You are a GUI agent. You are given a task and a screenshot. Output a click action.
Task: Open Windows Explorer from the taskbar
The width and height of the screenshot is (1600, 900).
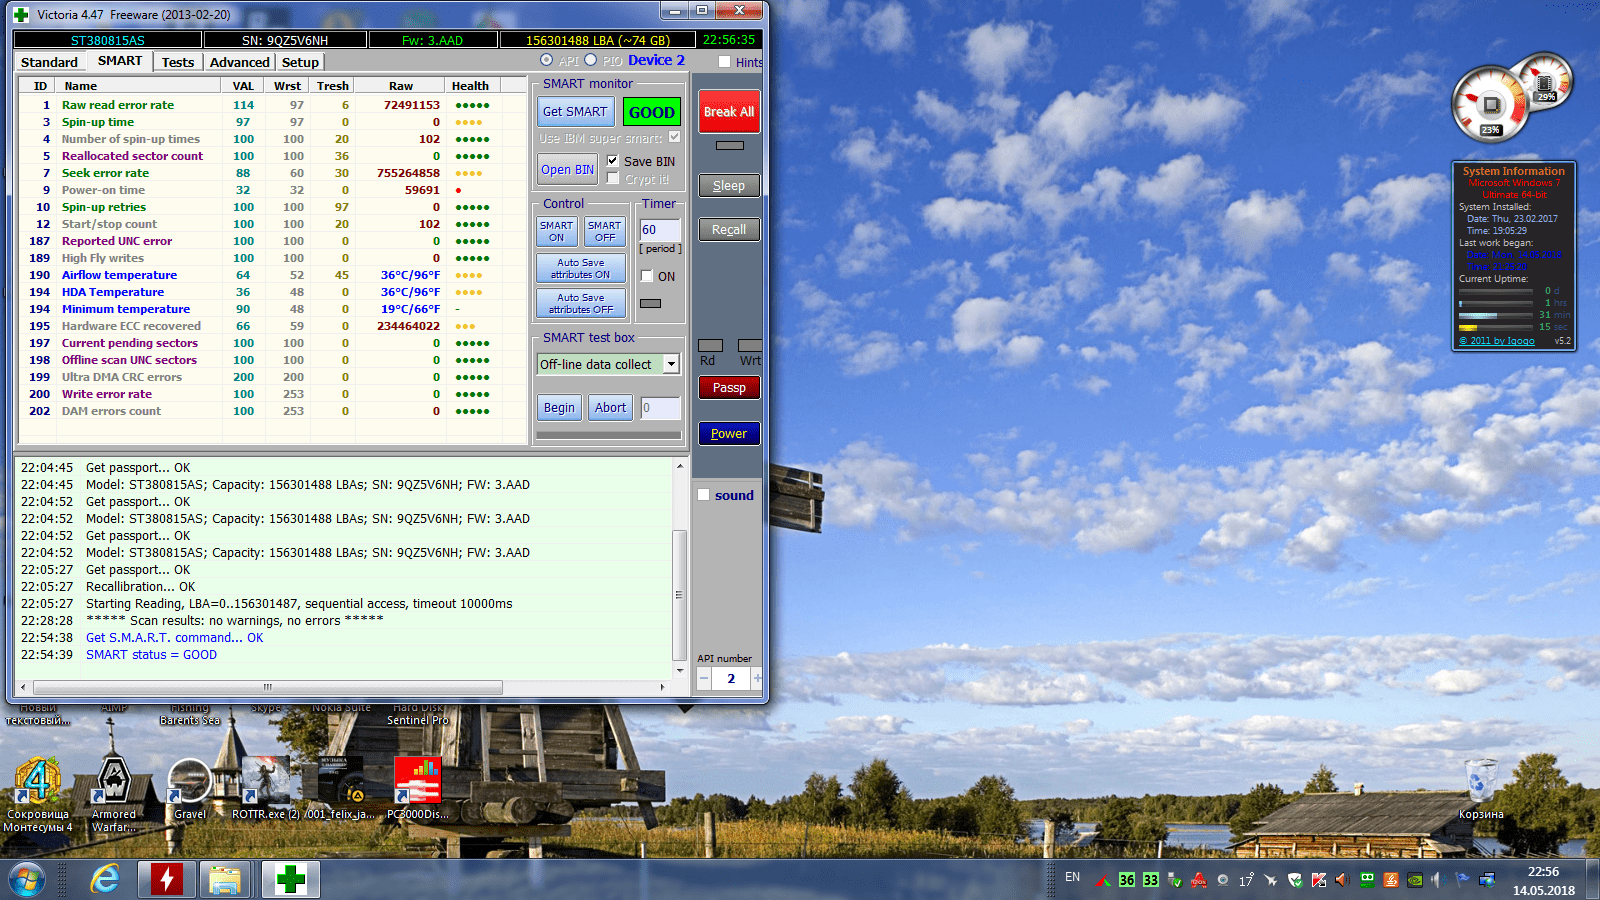tap(226, 880)
